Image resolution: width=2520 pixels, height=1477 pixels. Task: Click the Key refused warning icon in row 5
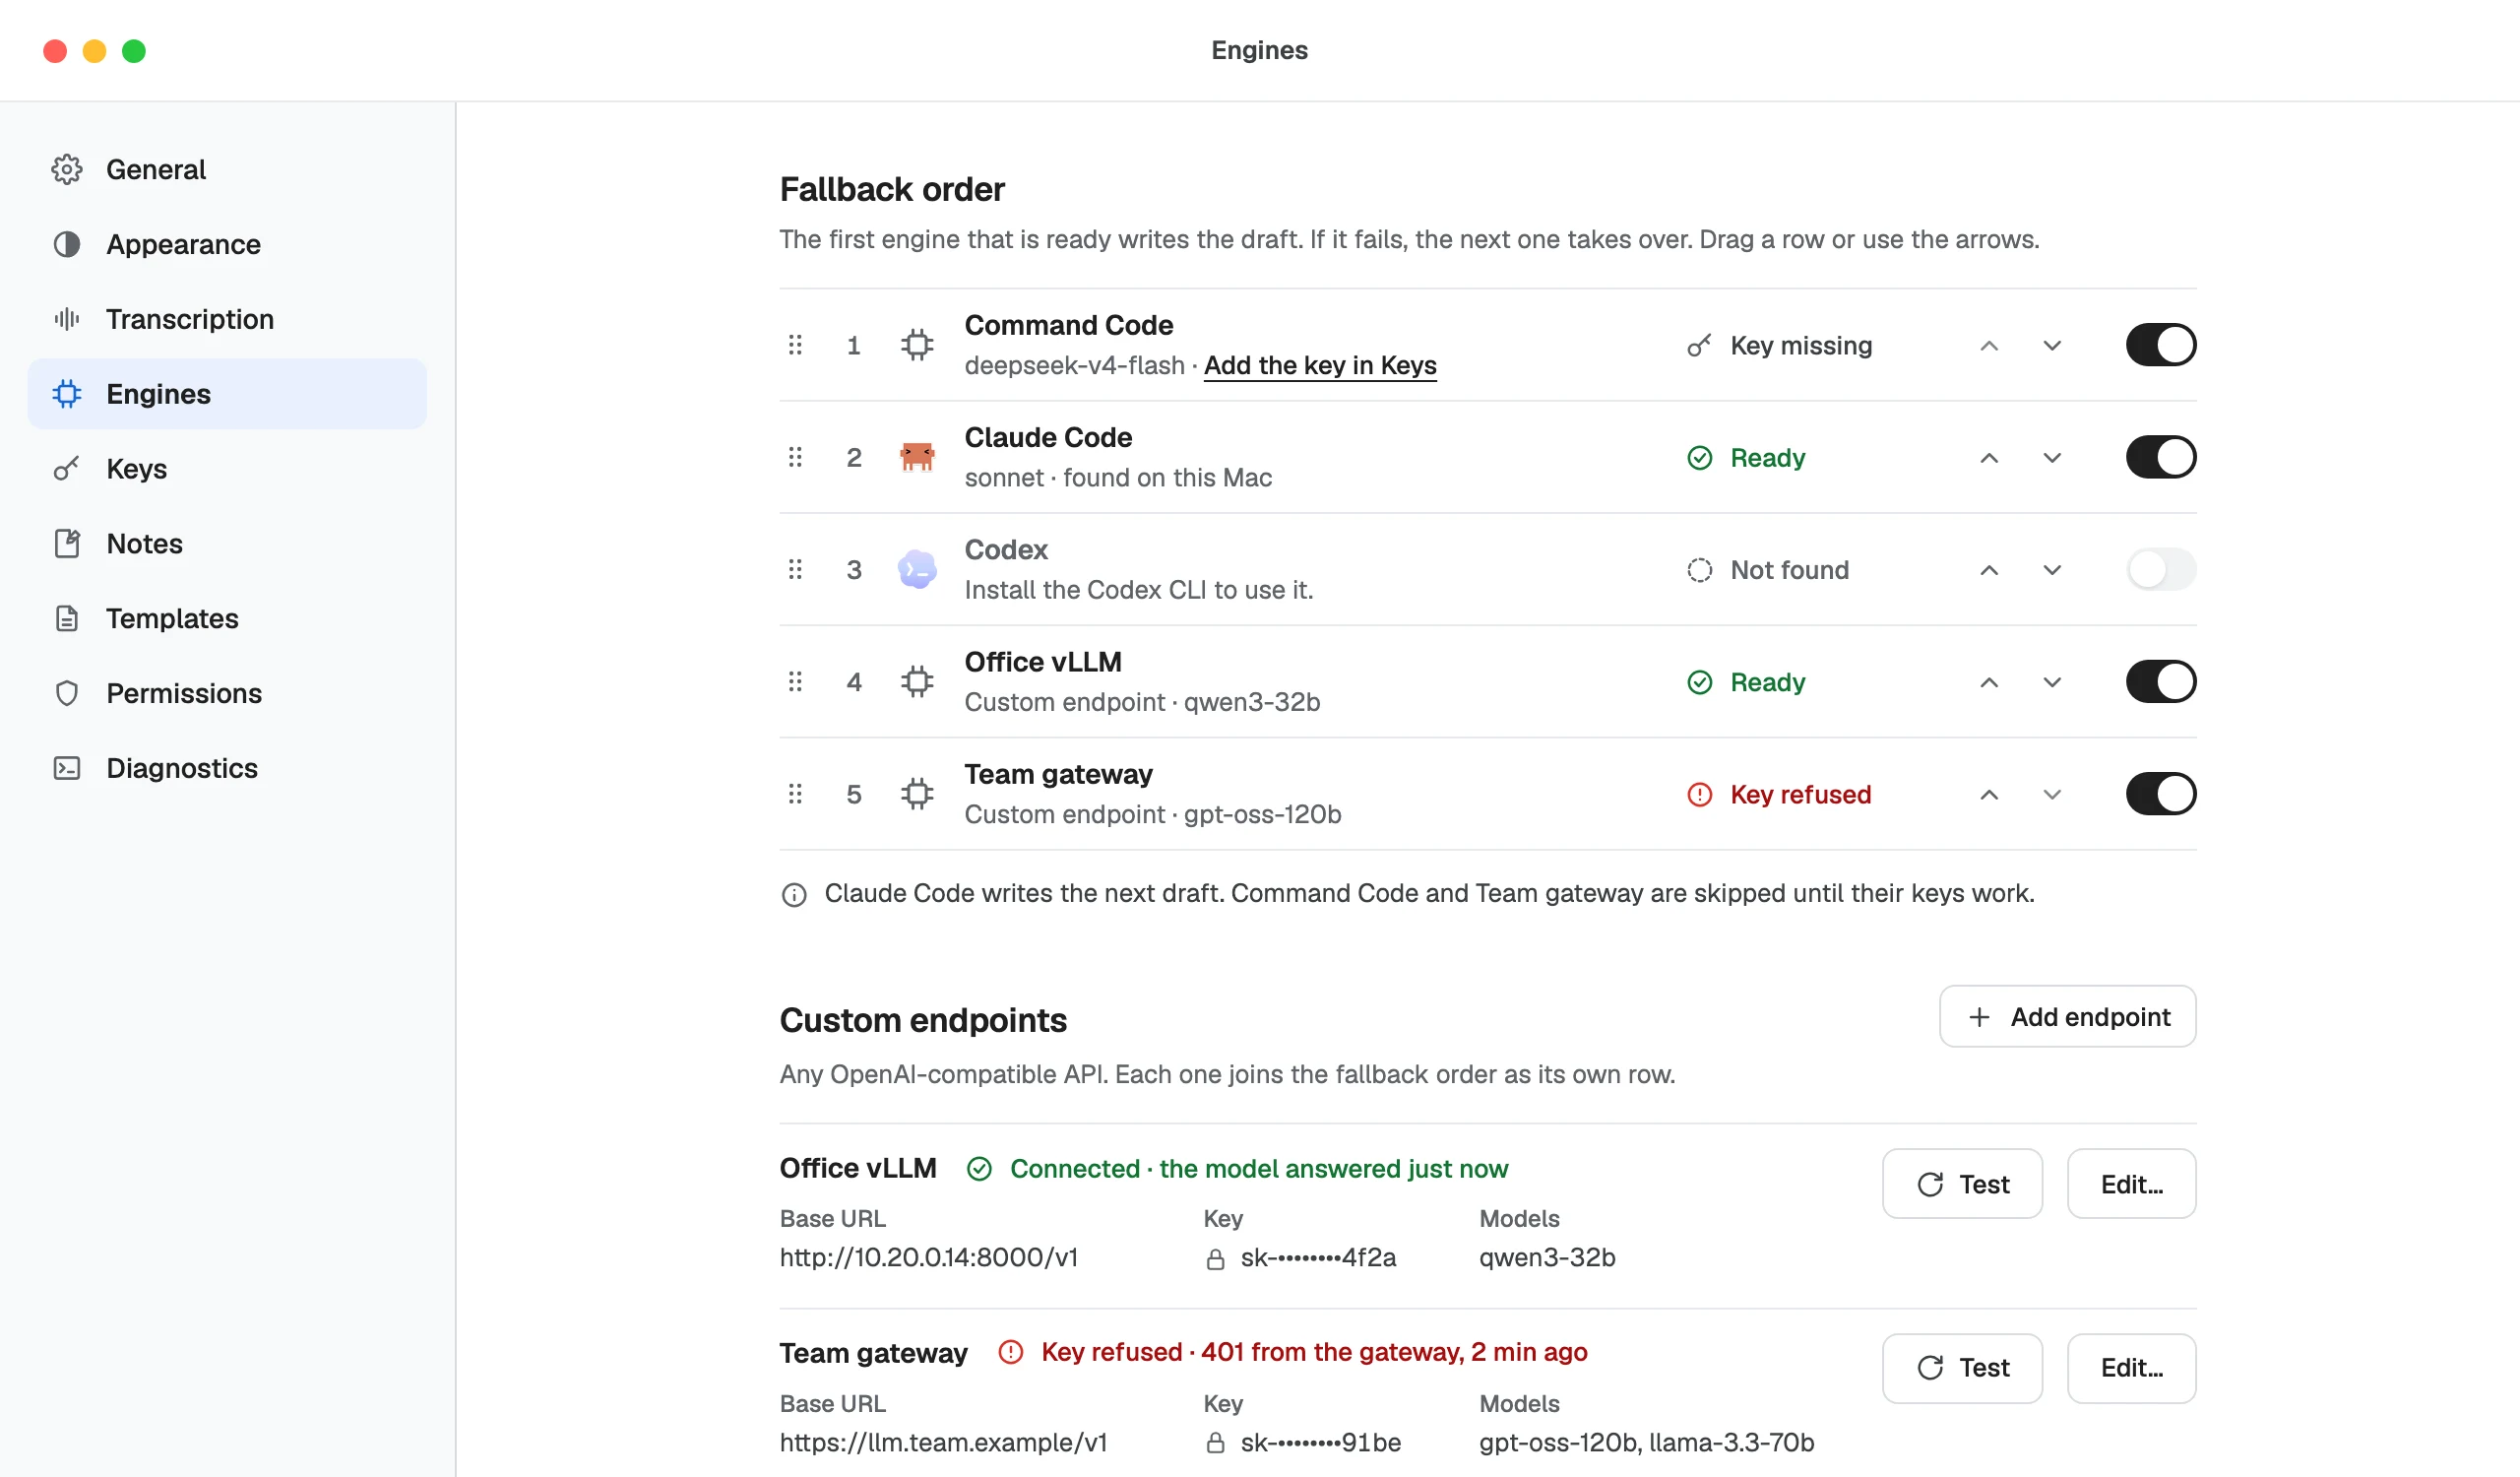pos(1700,794)
